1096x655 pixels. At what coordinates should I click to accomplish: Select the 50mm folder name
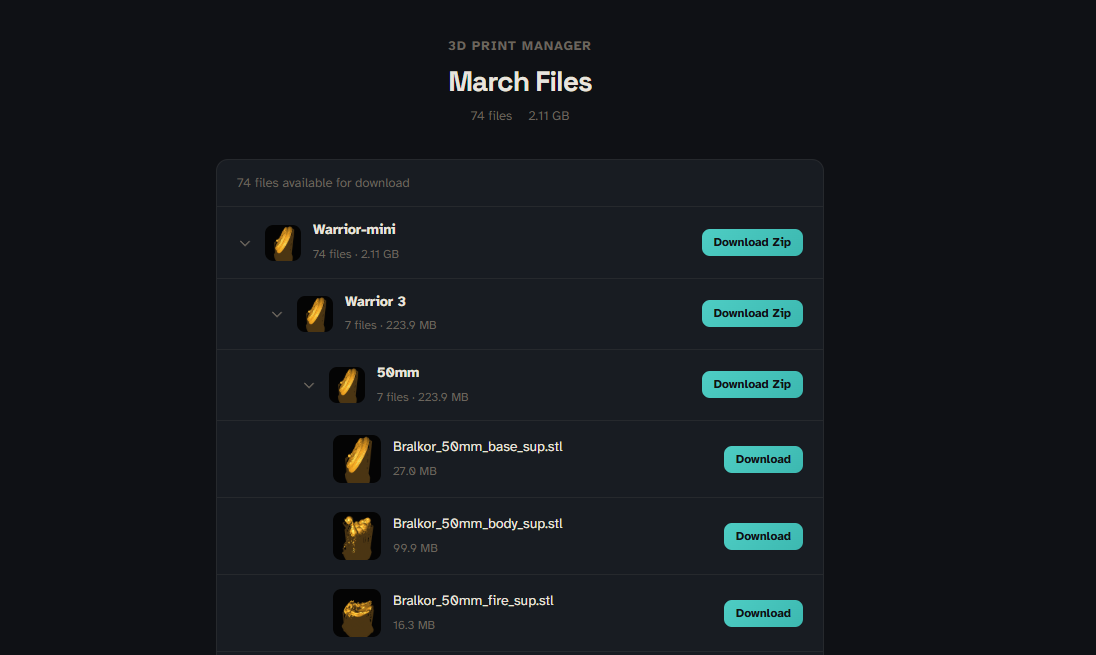398,372
